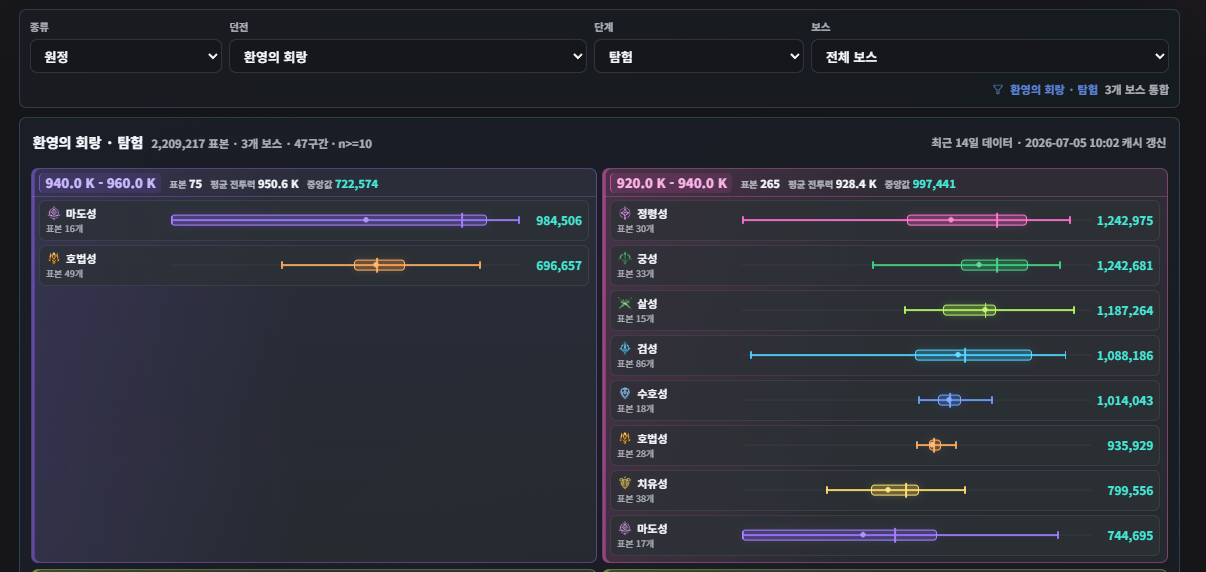1206x572 pixels.
Task: Click the 살성 class icon
Action: pos(625,303)
